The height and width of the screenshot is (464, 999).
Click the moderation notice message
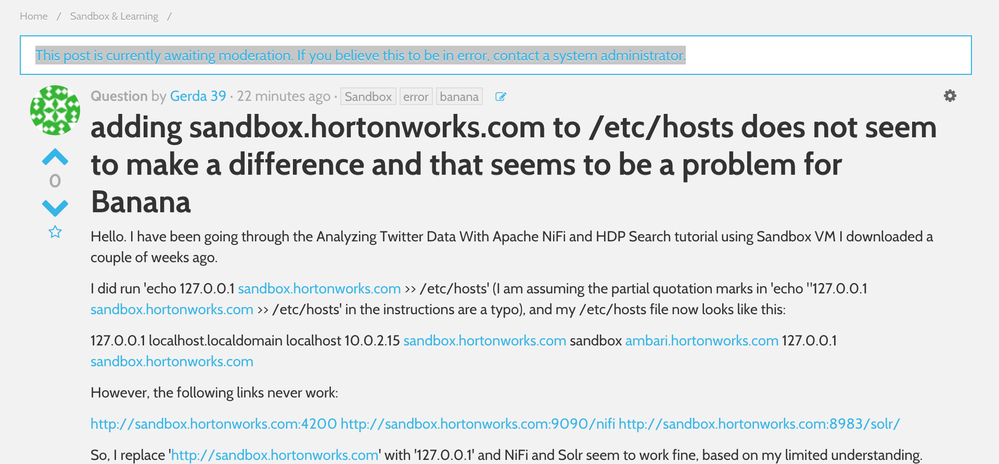360,55
